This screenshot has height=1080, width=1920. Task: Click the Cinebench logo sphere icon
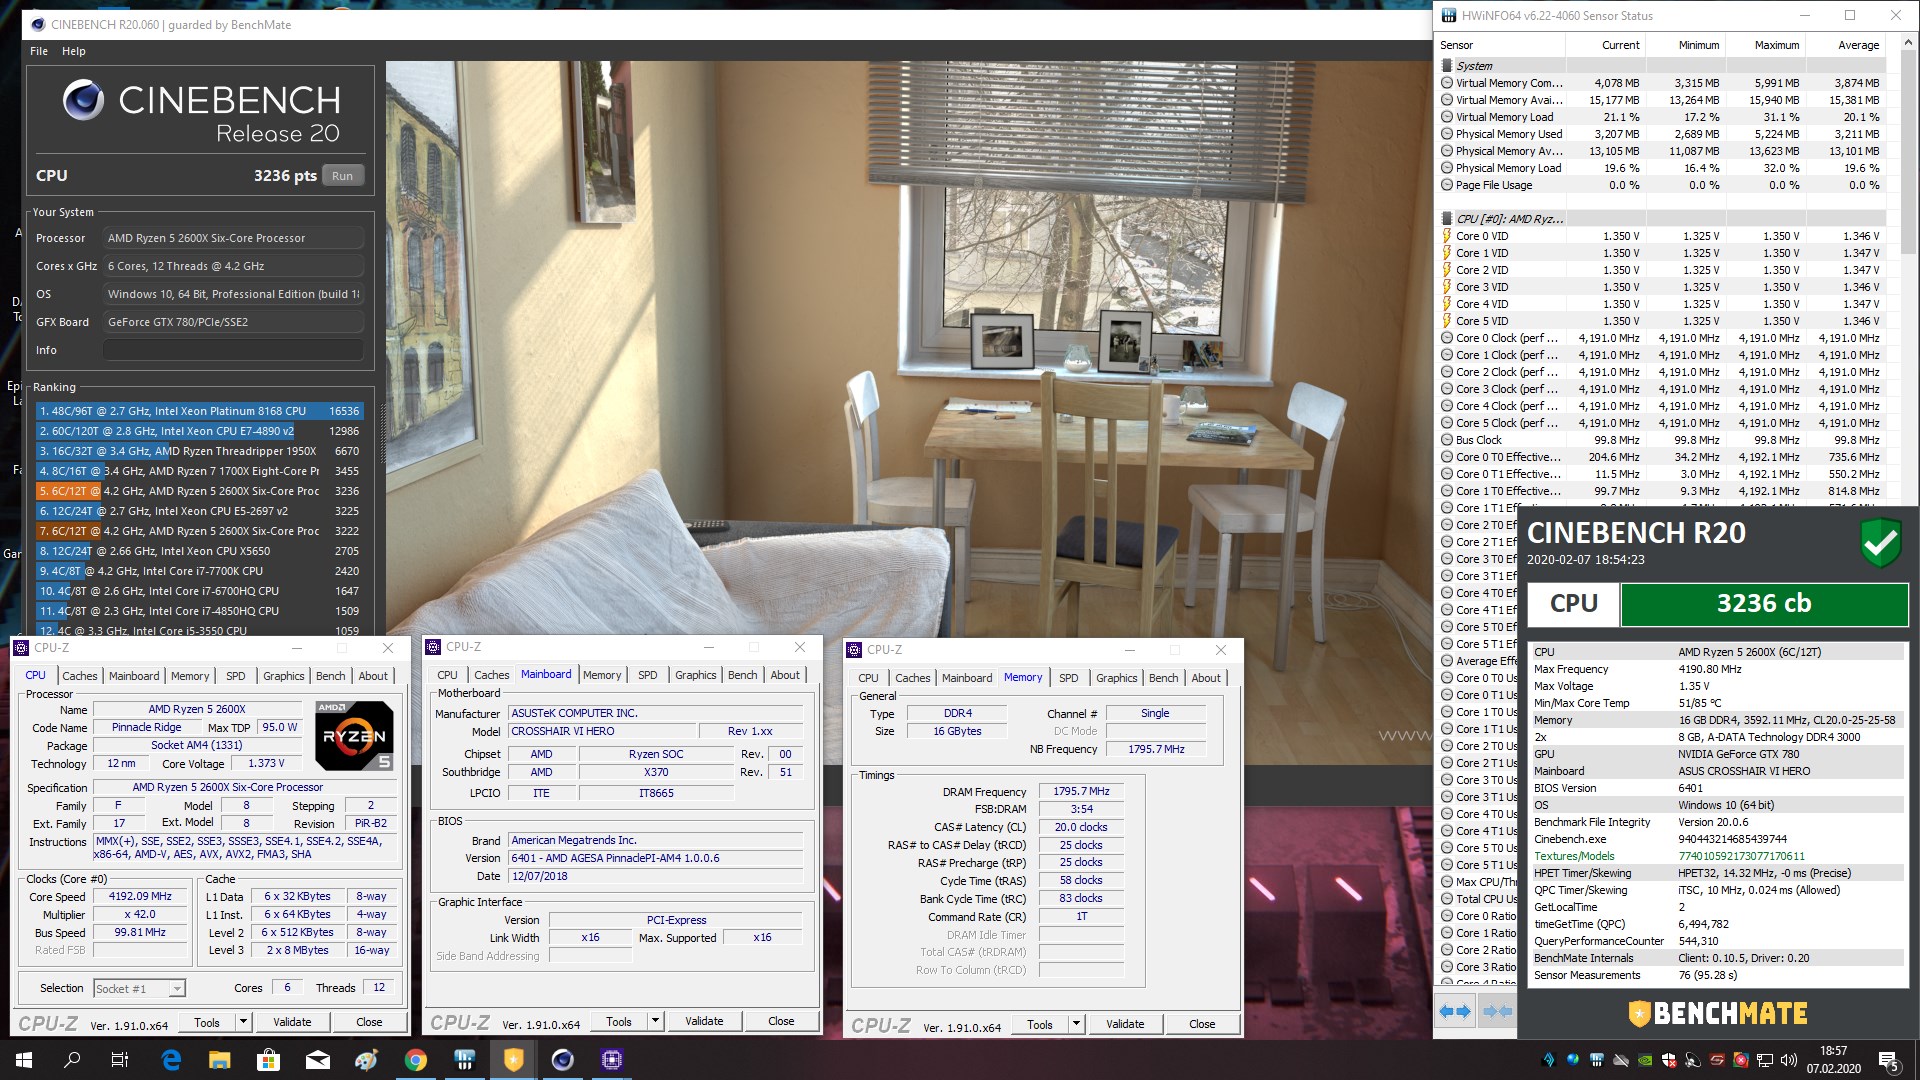click(83, 100)
